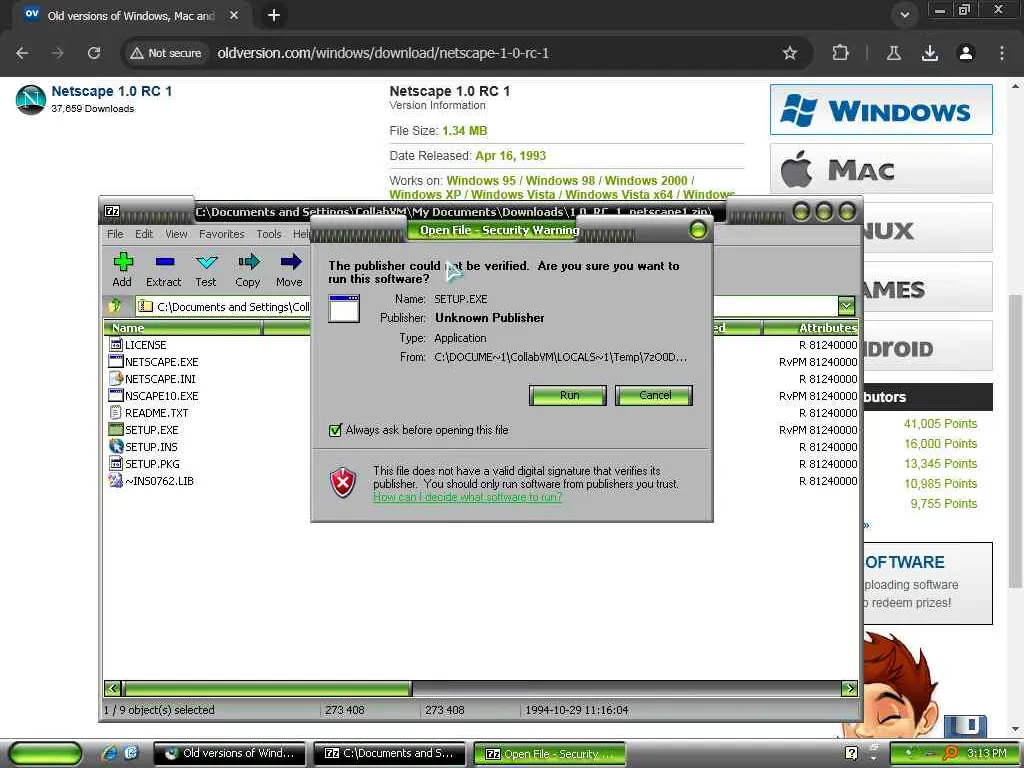Open a new Chrome tab

[x=274, y=15]
